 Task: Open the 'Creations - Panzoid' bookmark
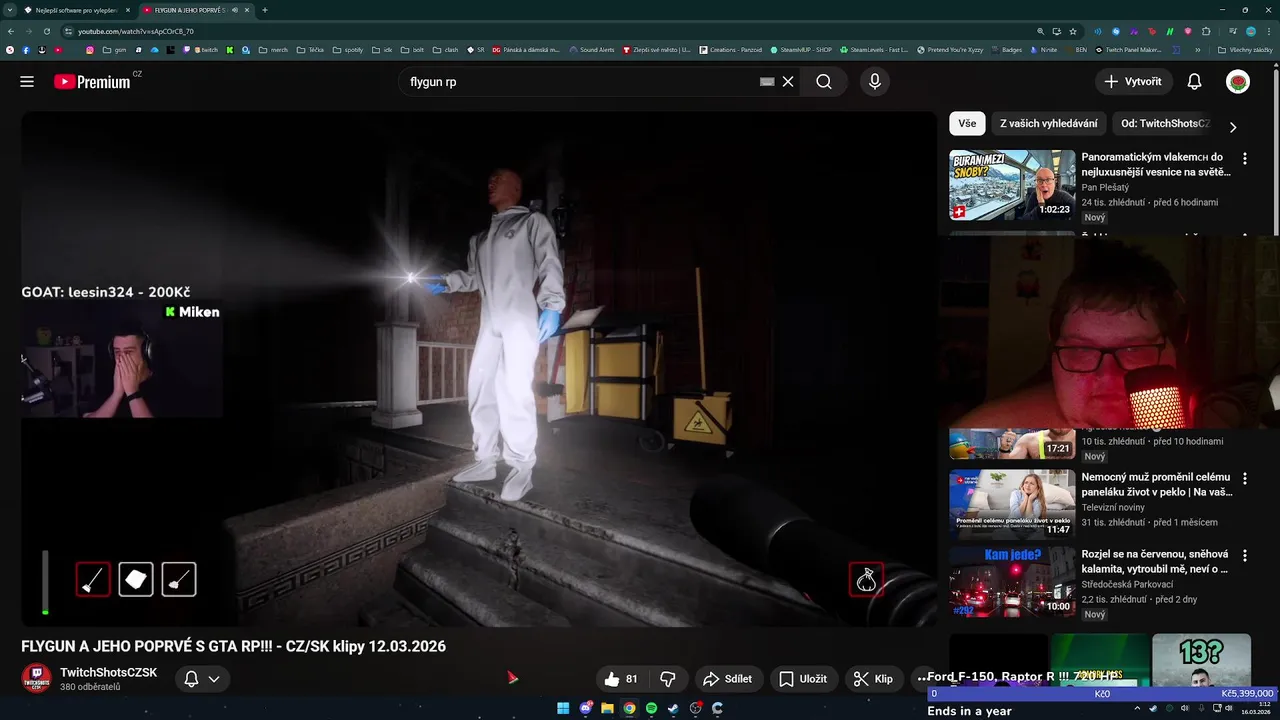[730, 50]
